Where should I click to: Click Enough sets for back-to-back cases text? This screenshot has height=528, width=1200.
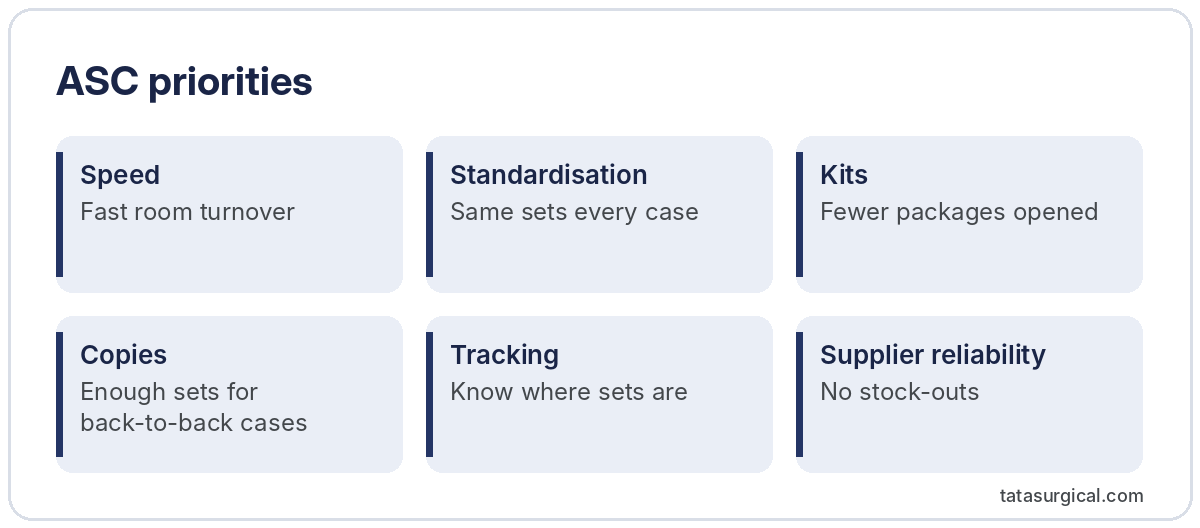click(x=194, y=407)
